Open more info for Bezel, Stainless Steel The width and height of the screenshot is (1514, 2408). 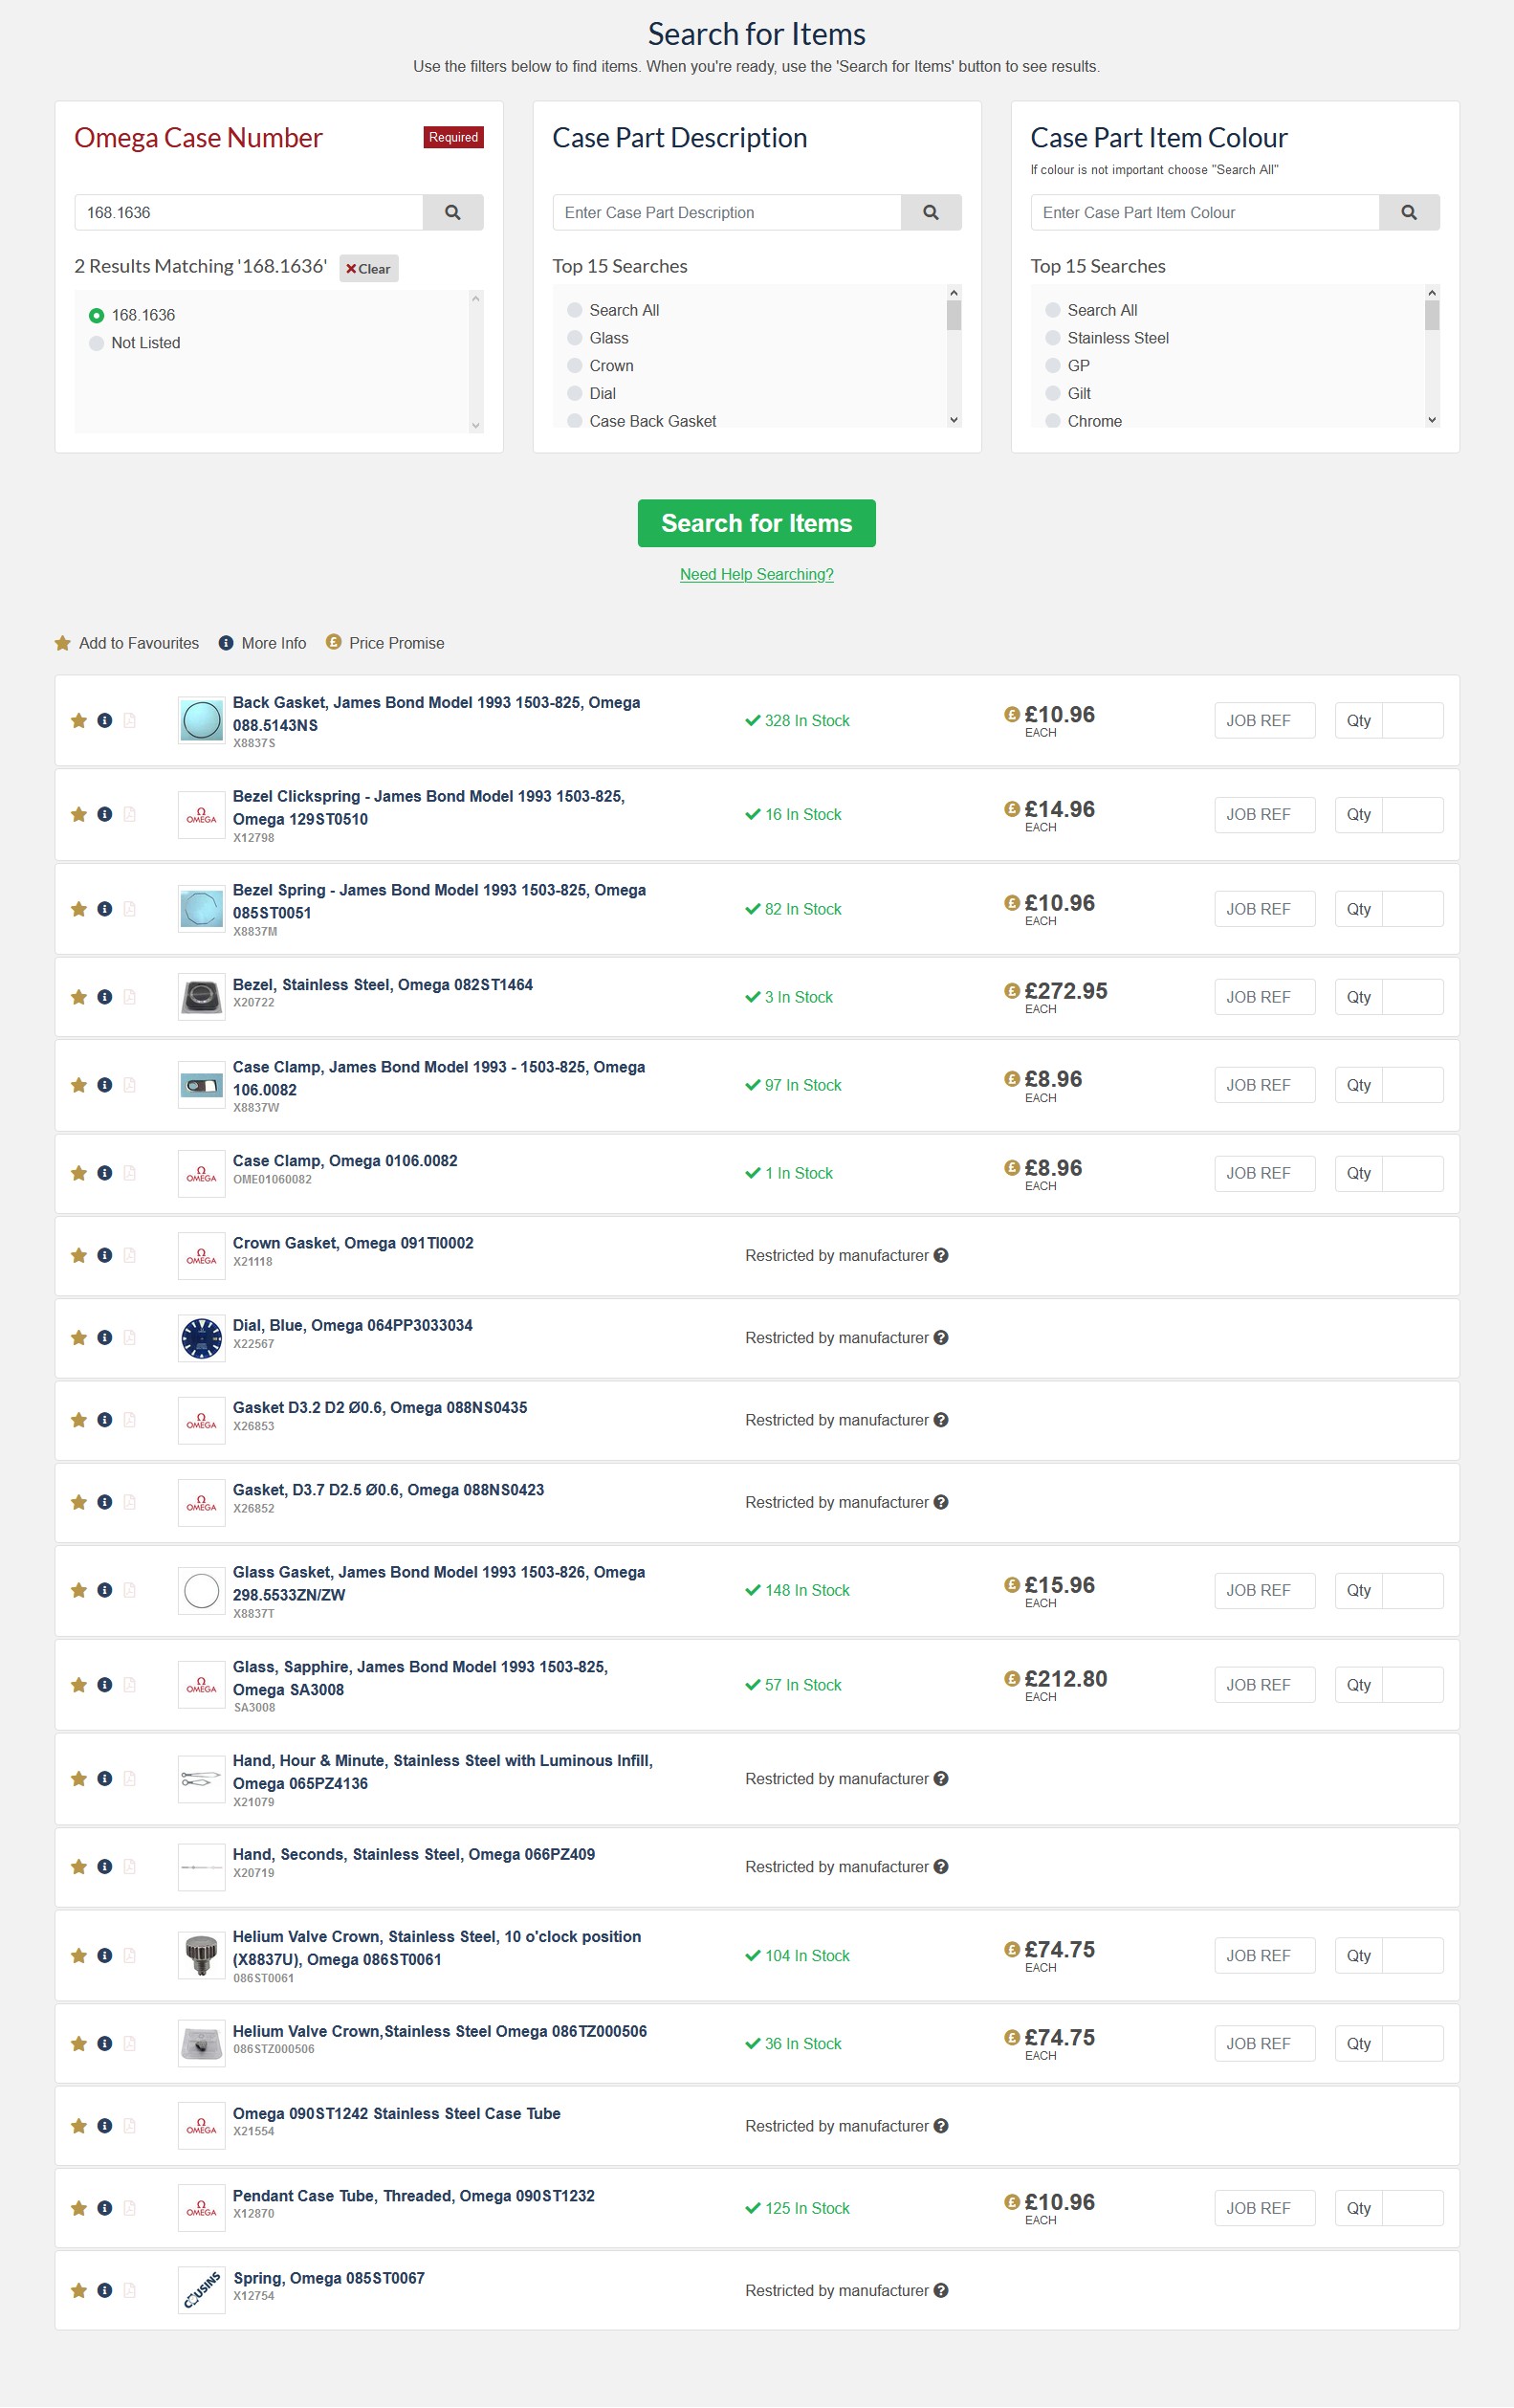coord(105,997)
